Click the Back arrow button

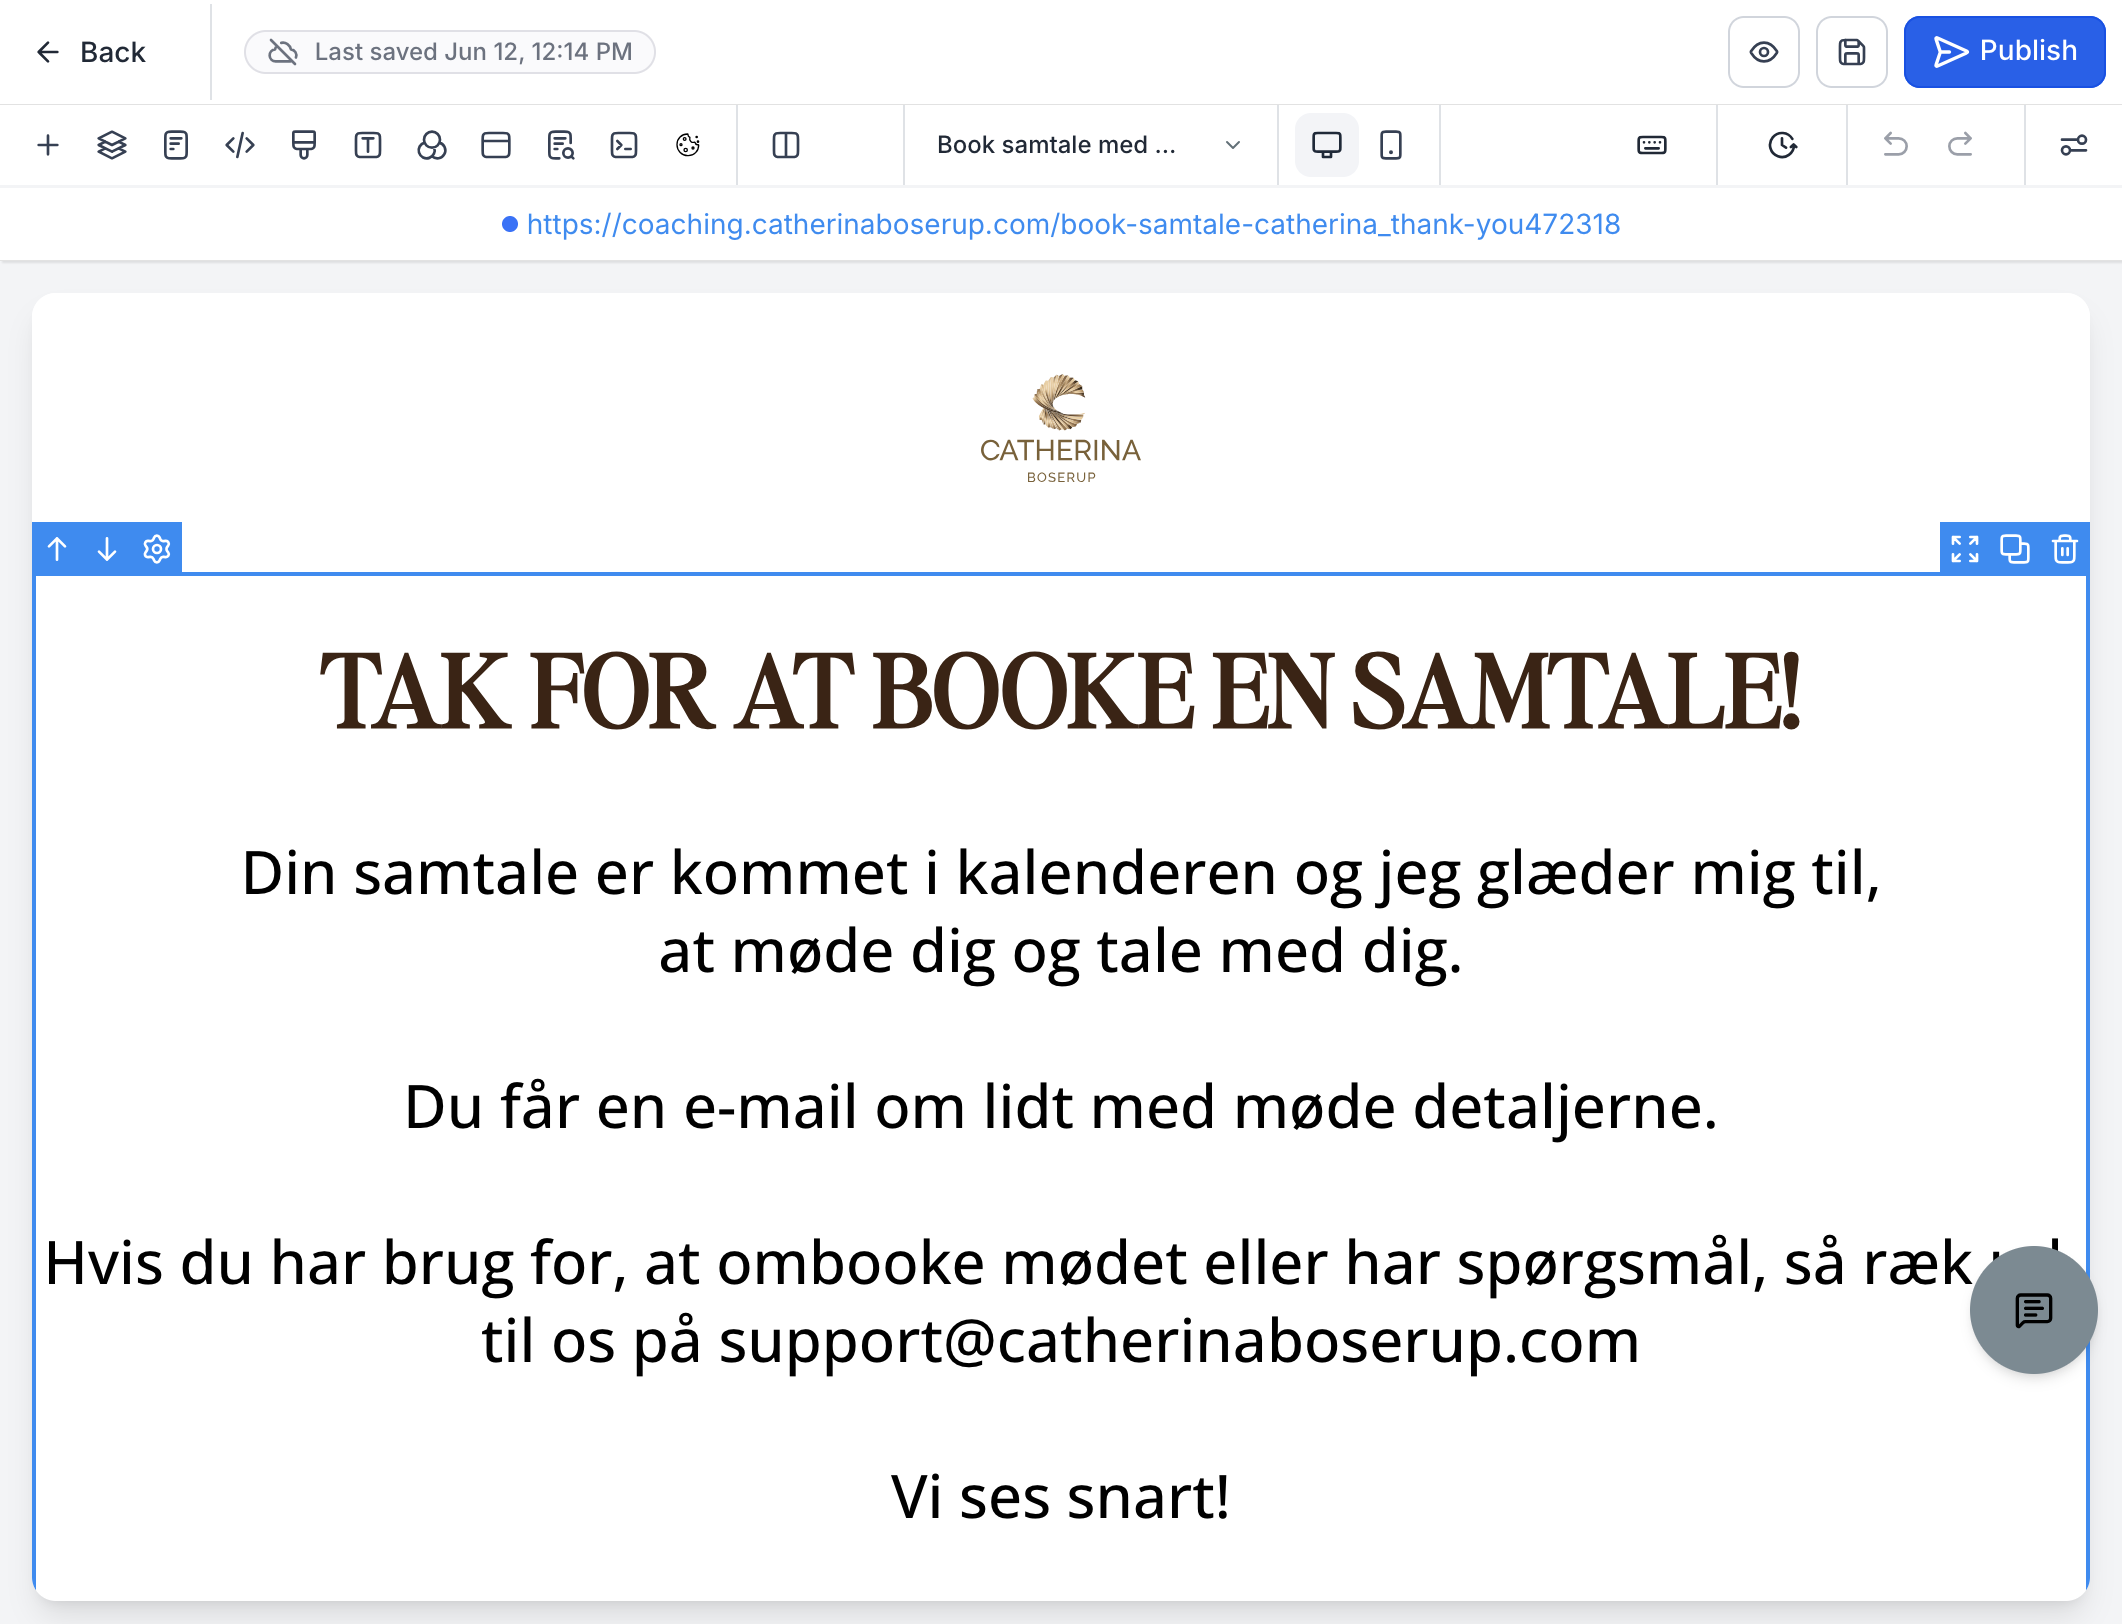pyautogui.click(x=90, y=52)
